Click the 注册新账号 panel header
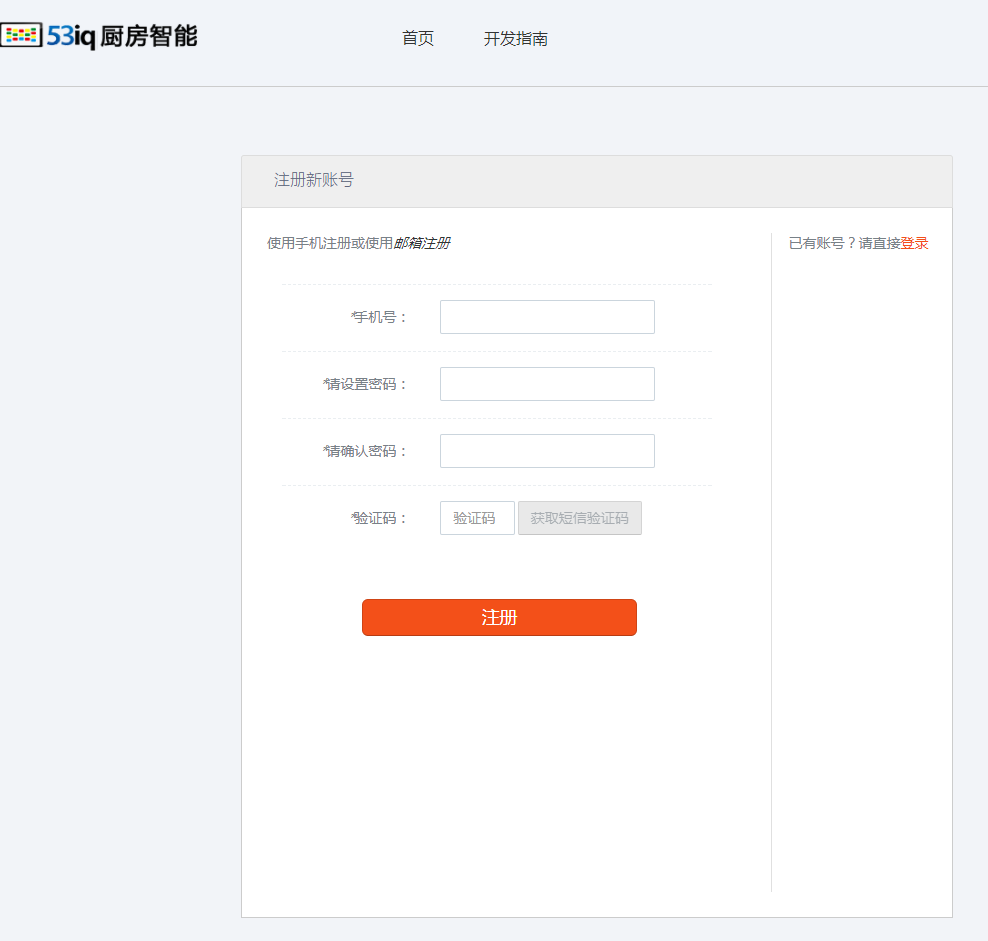The image size is (988, 941). pyautogui.click(x=313, y=180)
